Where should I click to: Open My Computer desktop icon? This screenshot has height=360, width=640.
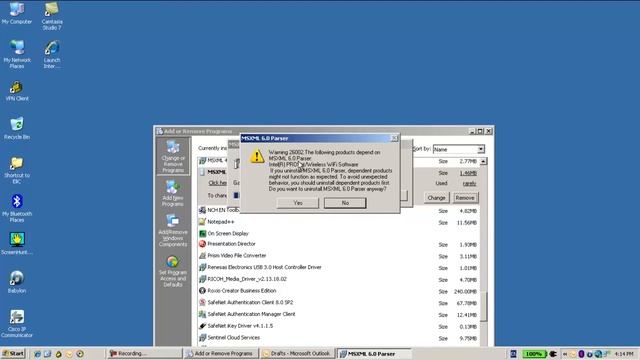pyautogui.click(x=17, y=13)
